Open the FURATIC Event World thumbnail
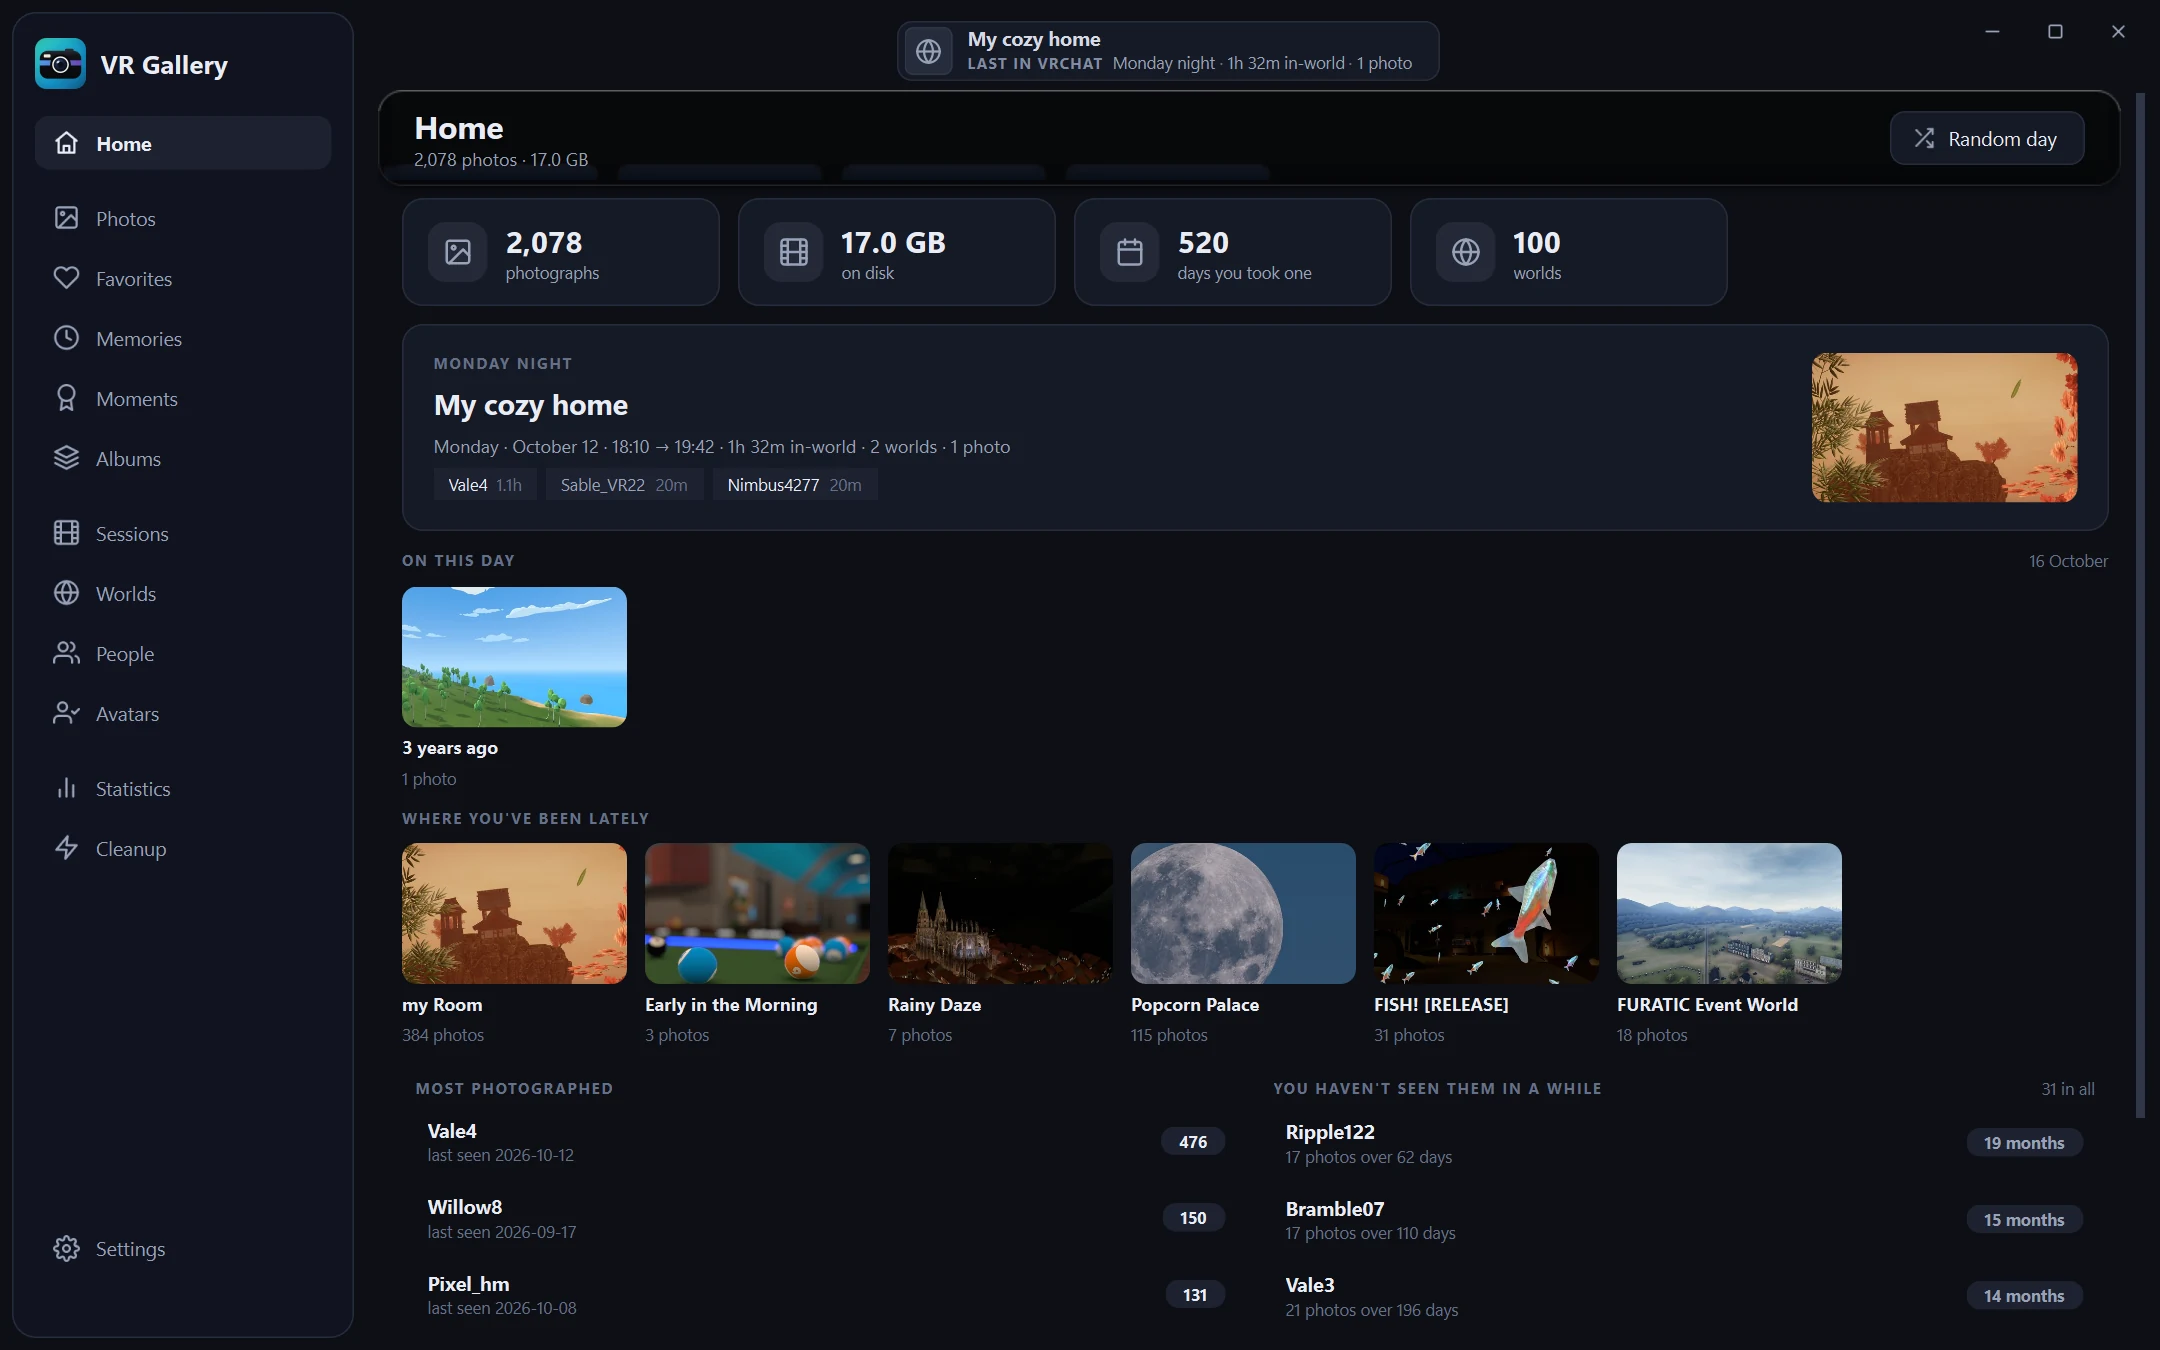This screenshot has height=1350, width=2160. click(x=1729, y=913)
